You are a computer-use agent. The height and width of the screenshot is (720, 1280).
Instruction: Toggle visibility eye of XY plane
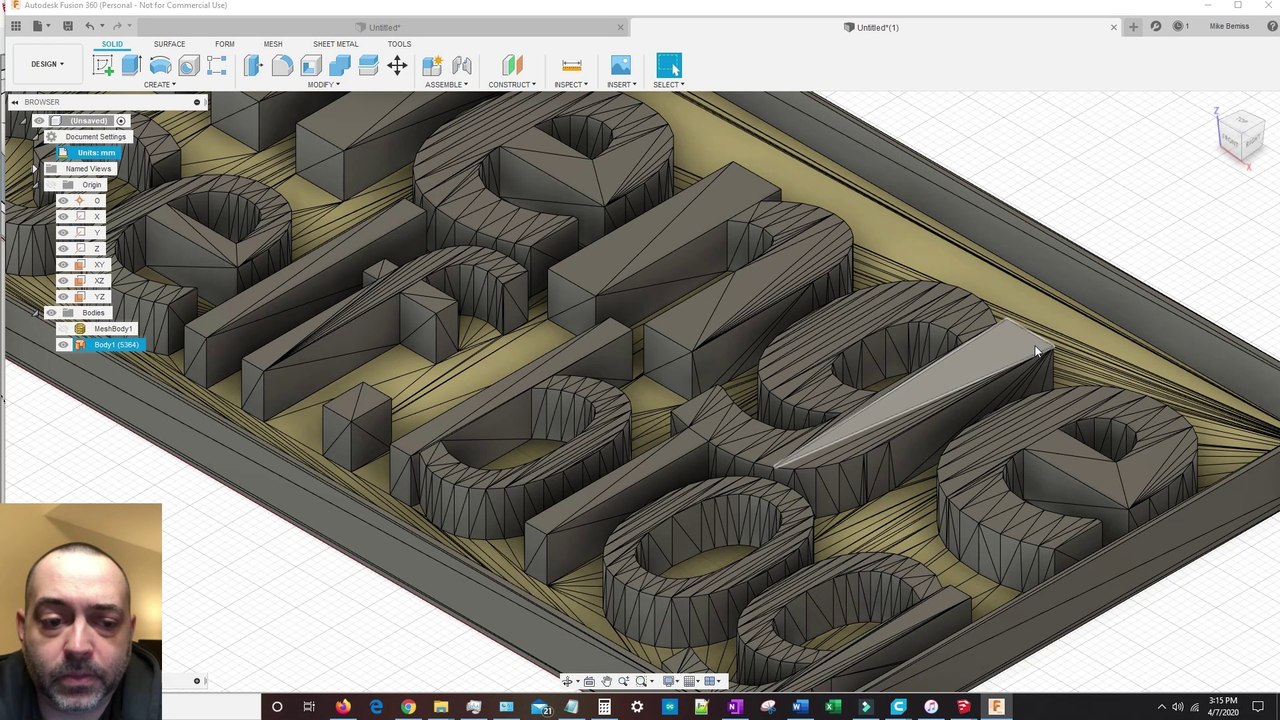[x=63, y=265]
